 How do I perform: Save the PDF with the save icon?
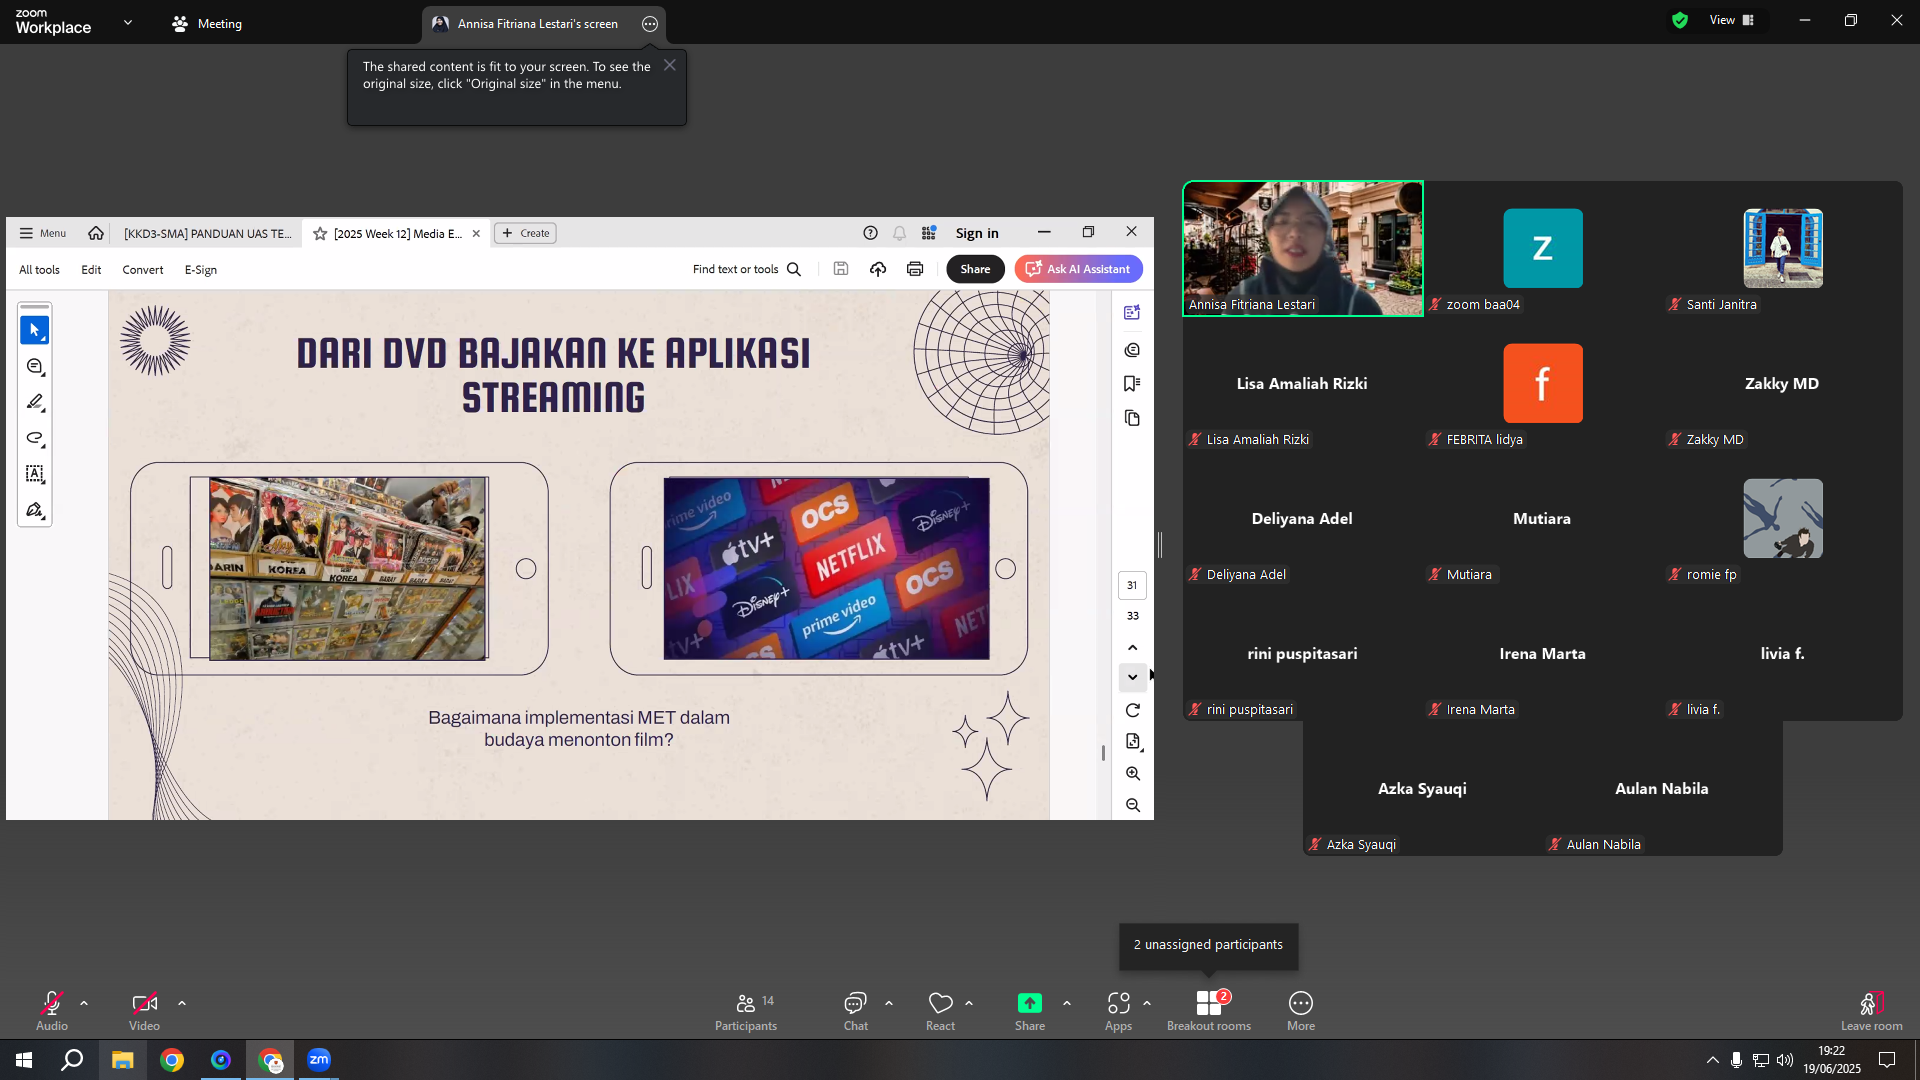[841, 269]
